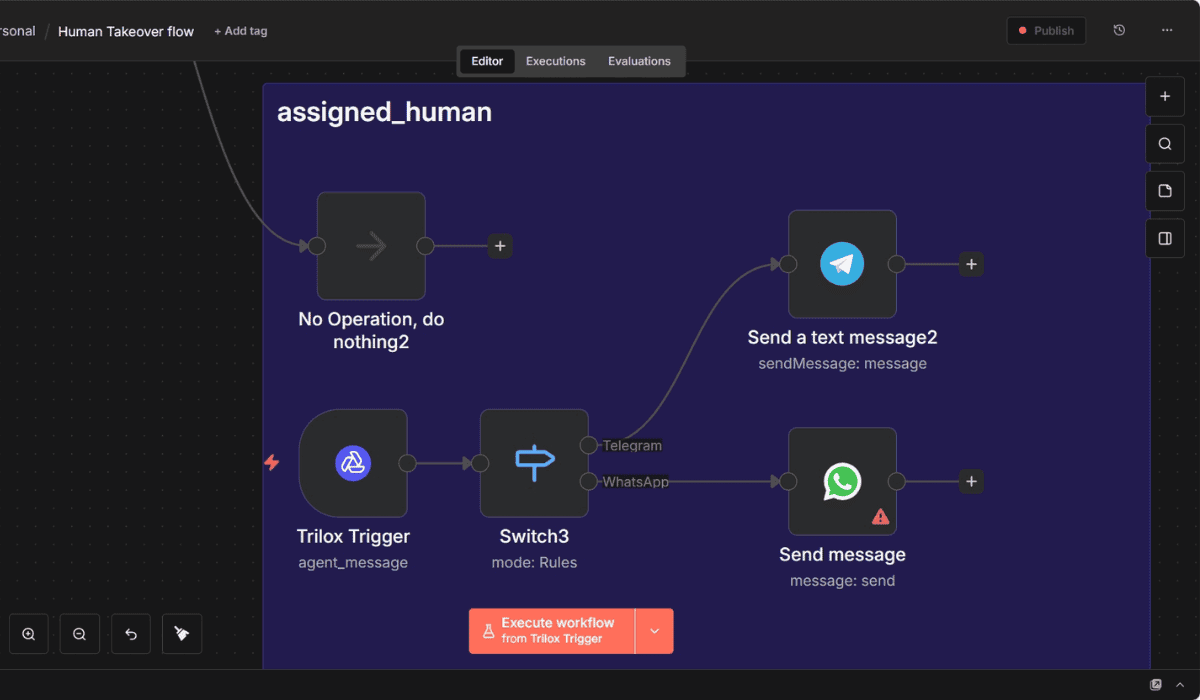Click the tidy up icon in bottom toolbar

point(181,633)
